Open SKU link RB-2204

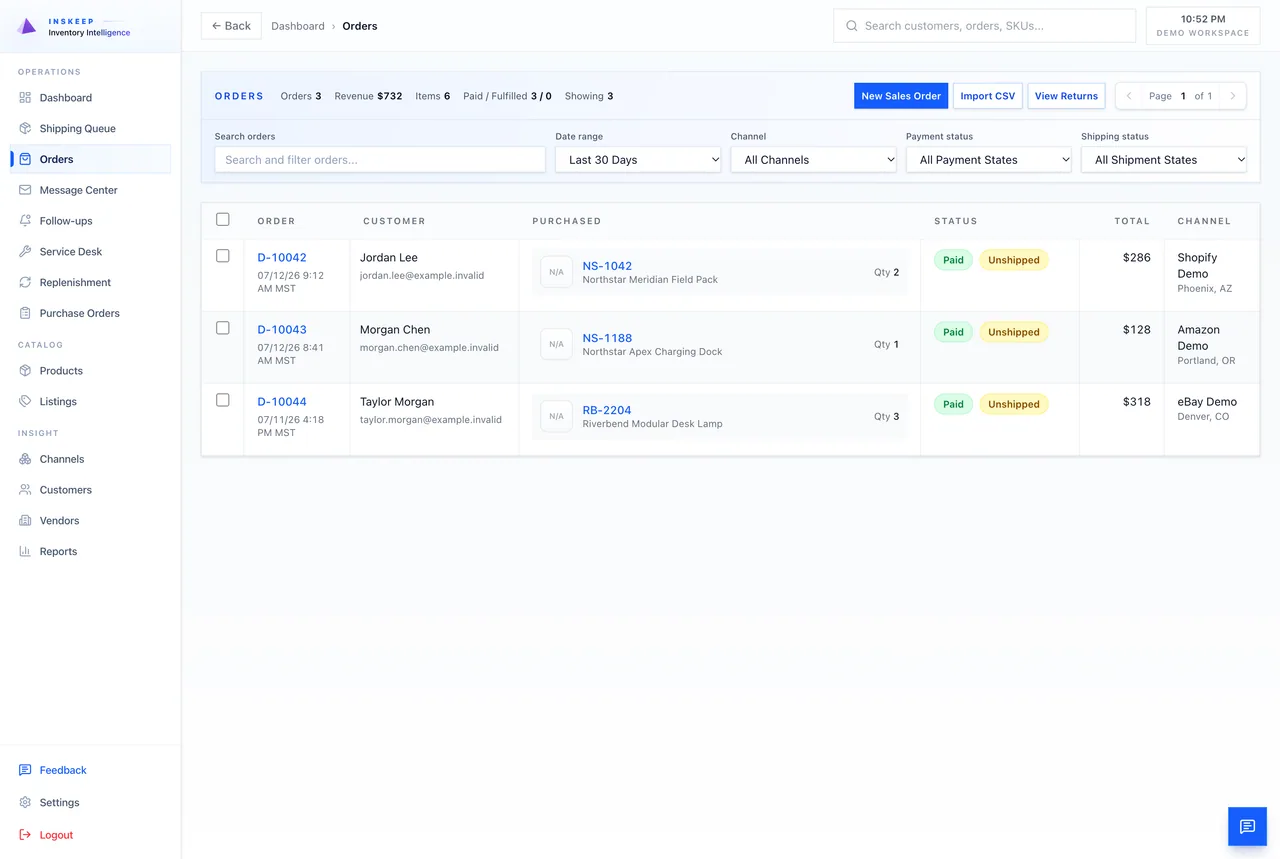[607, 410]
